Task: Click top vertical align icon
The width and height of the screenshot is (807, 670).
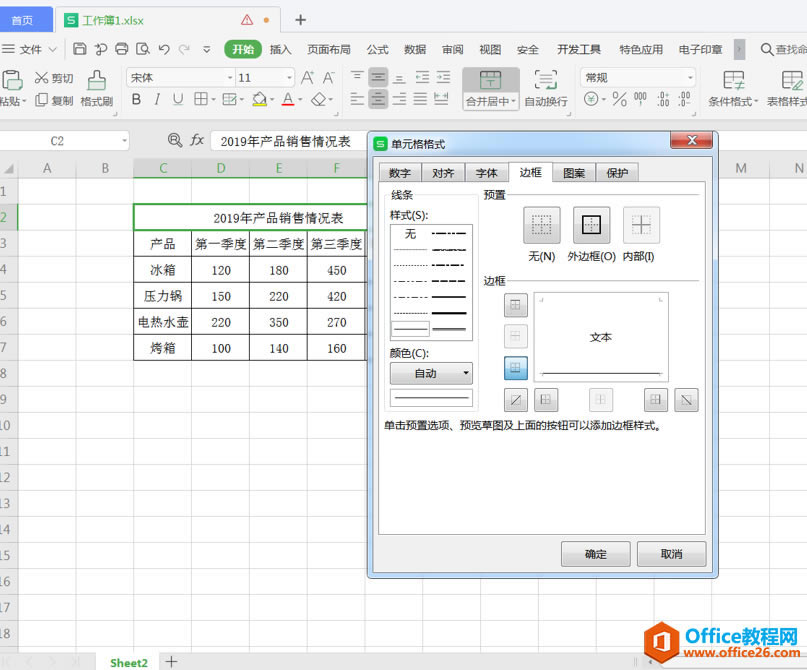Action: pos(357,77)
